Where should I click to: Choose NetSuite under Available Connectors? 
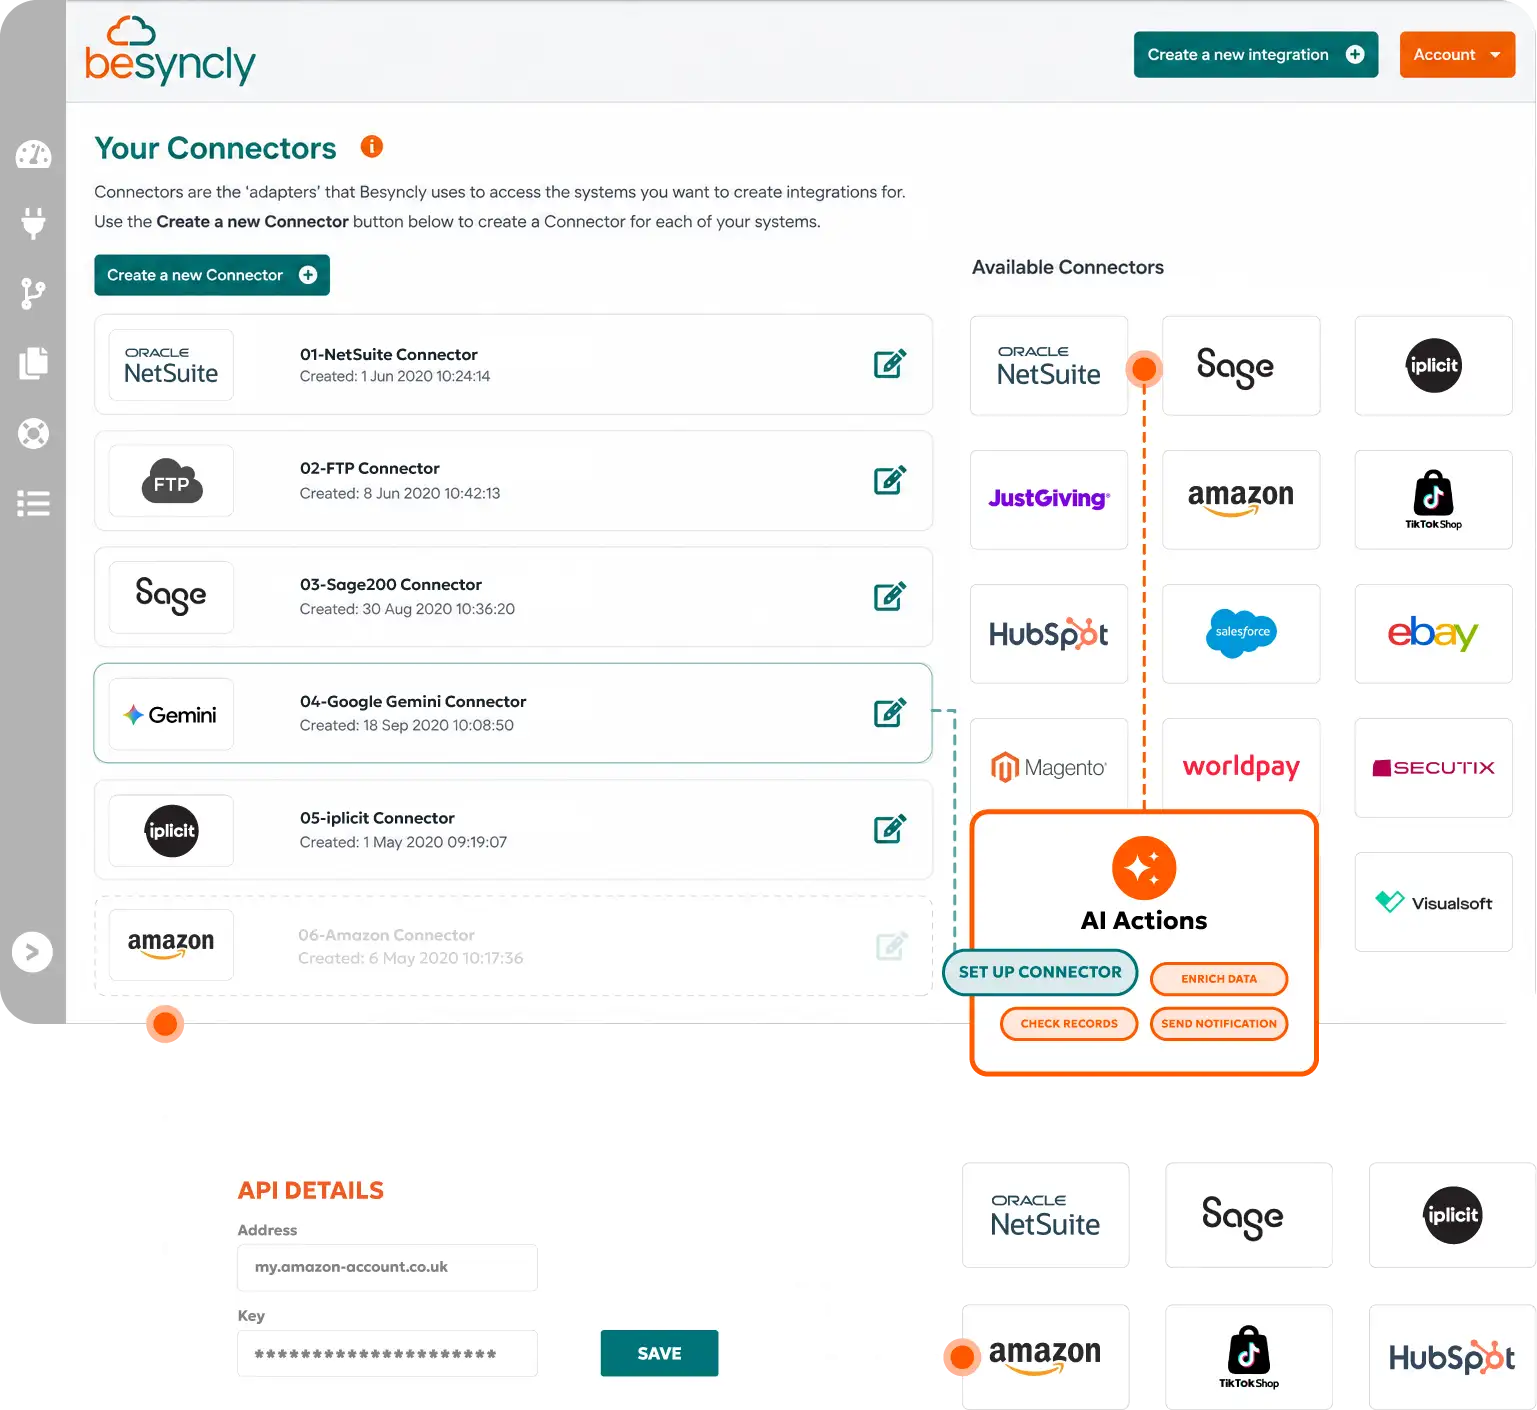click(x=1049, y=366)
